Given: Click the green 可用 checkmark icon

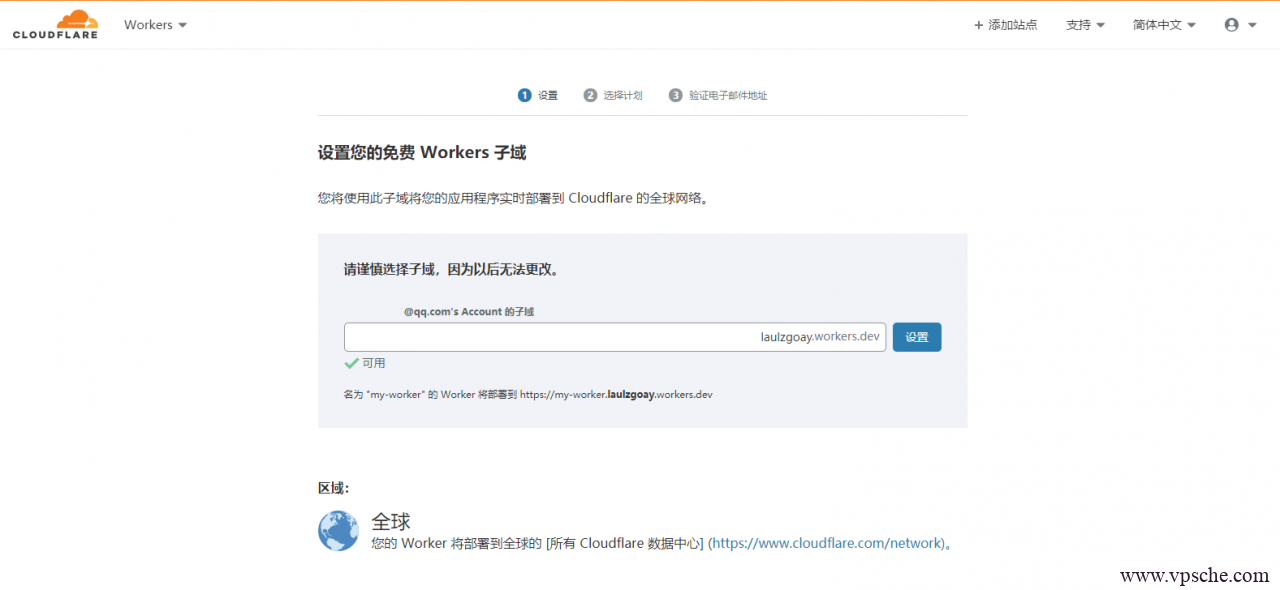Looking at the screenshot, I should coord(351,363).
